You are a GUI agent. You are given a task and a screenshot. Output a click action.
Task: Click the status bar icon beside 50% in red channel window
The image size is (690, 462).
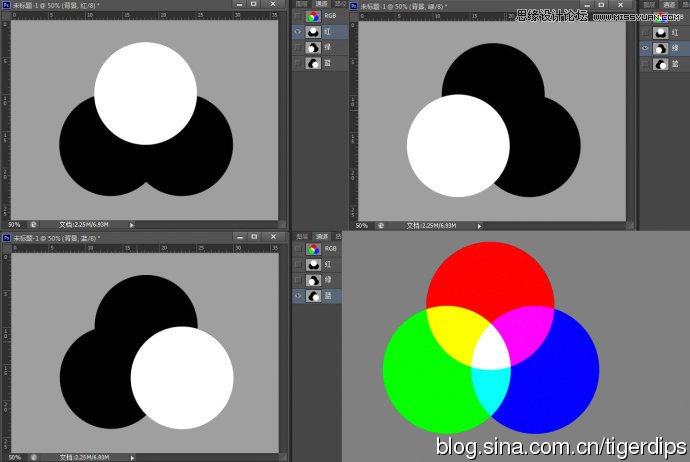click(33, 224)
